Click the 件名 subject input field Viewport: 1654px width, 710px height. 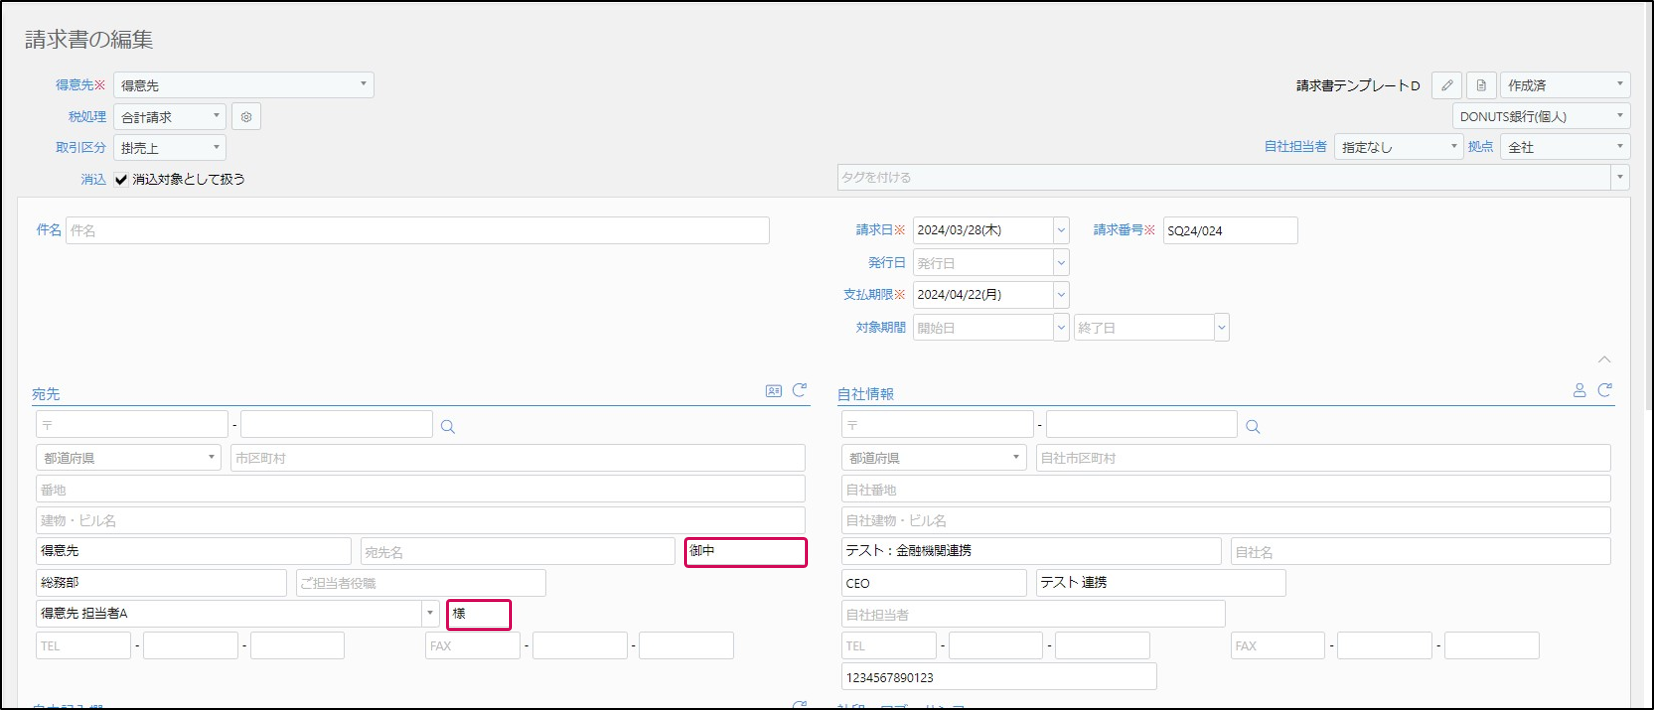pos(417,231)
